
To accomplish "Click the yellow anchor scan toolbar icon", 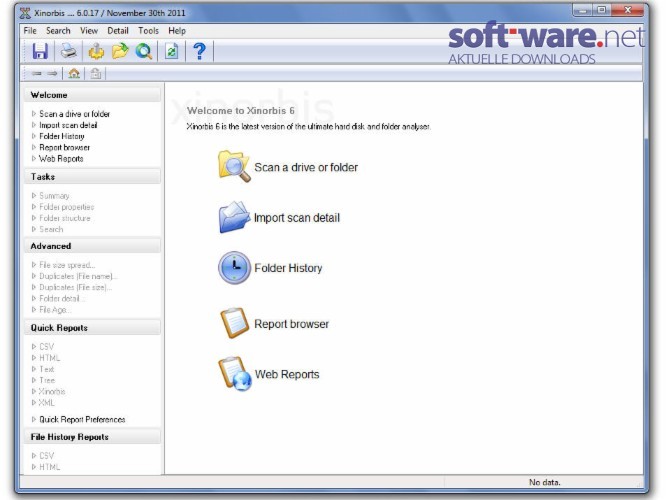I will tap(96, 51).
